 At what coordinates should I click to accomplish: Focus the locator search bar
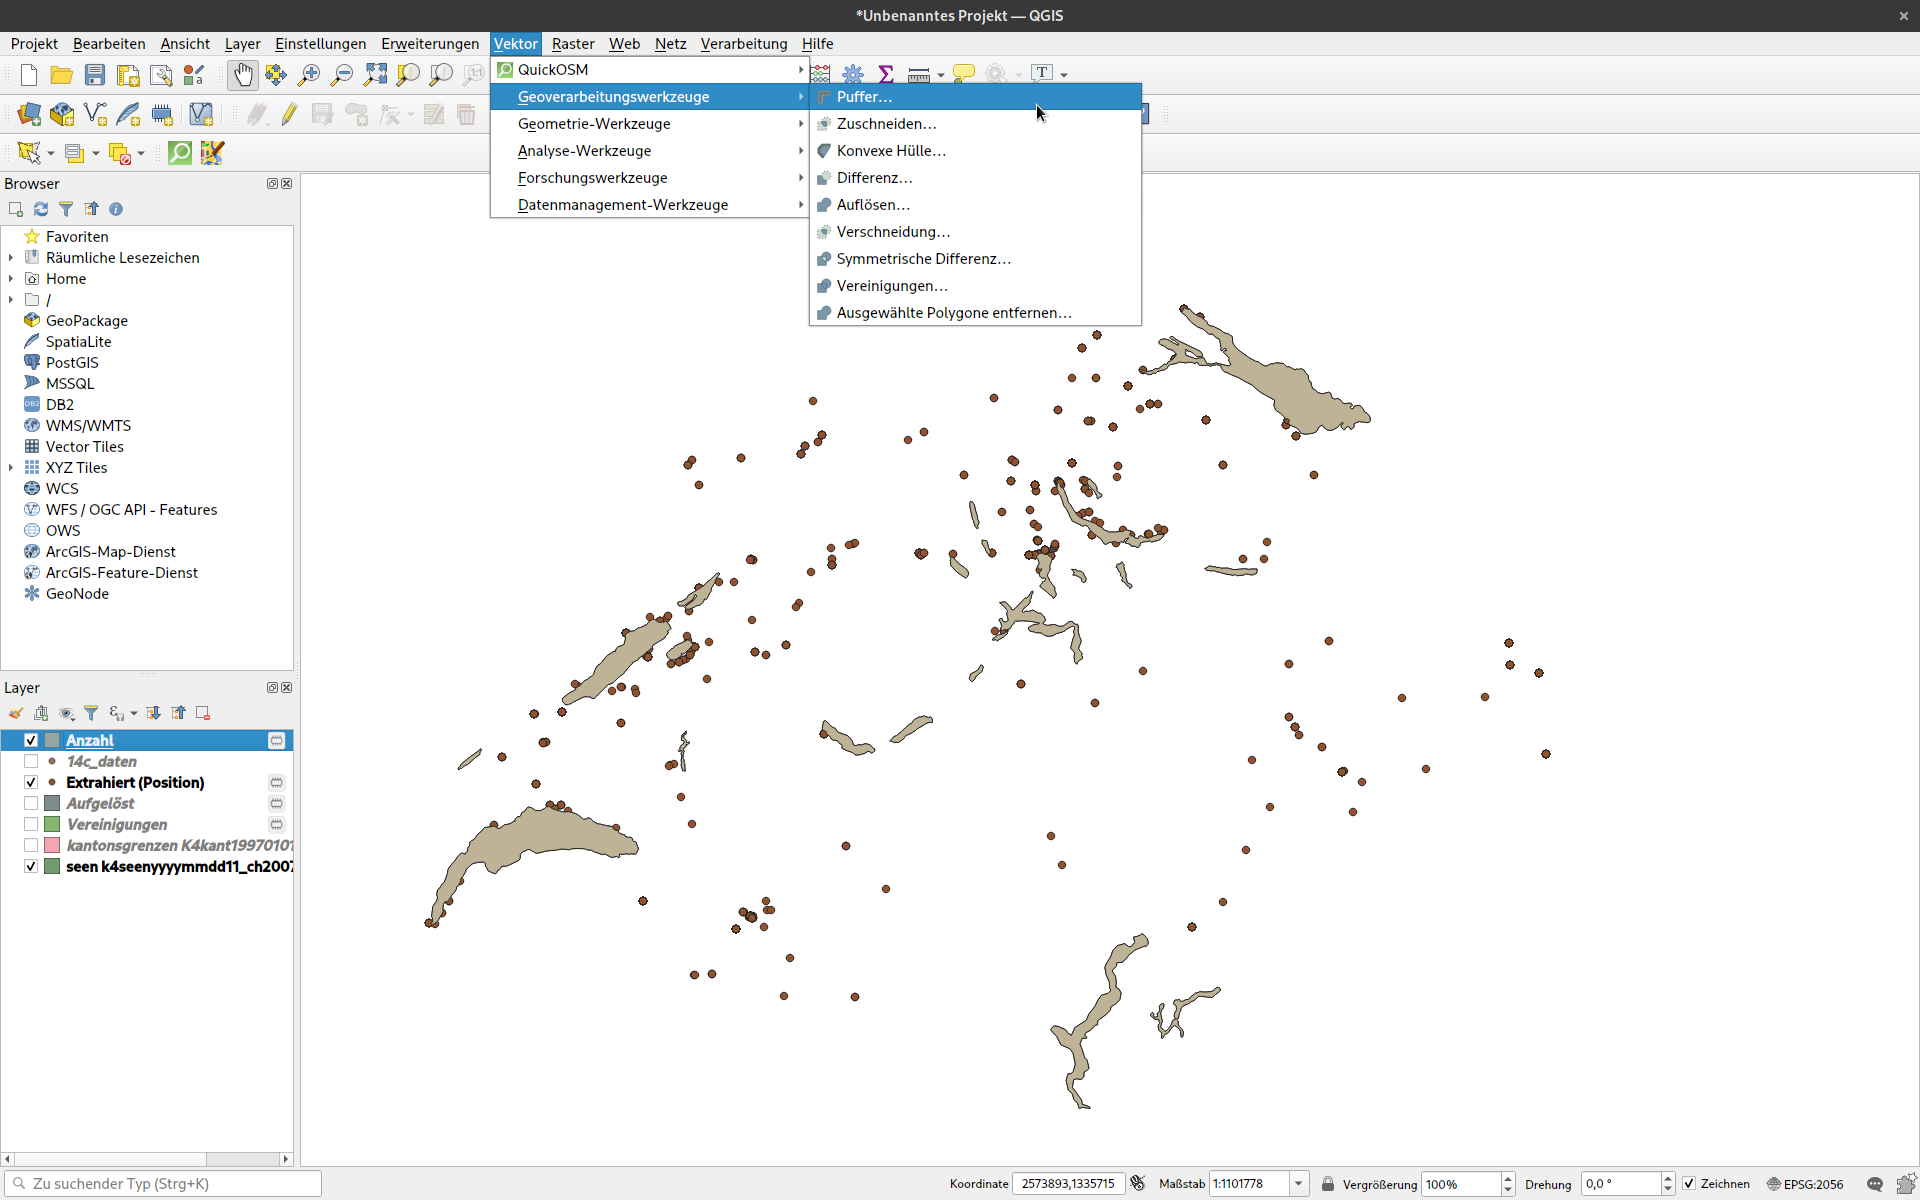163,1184
